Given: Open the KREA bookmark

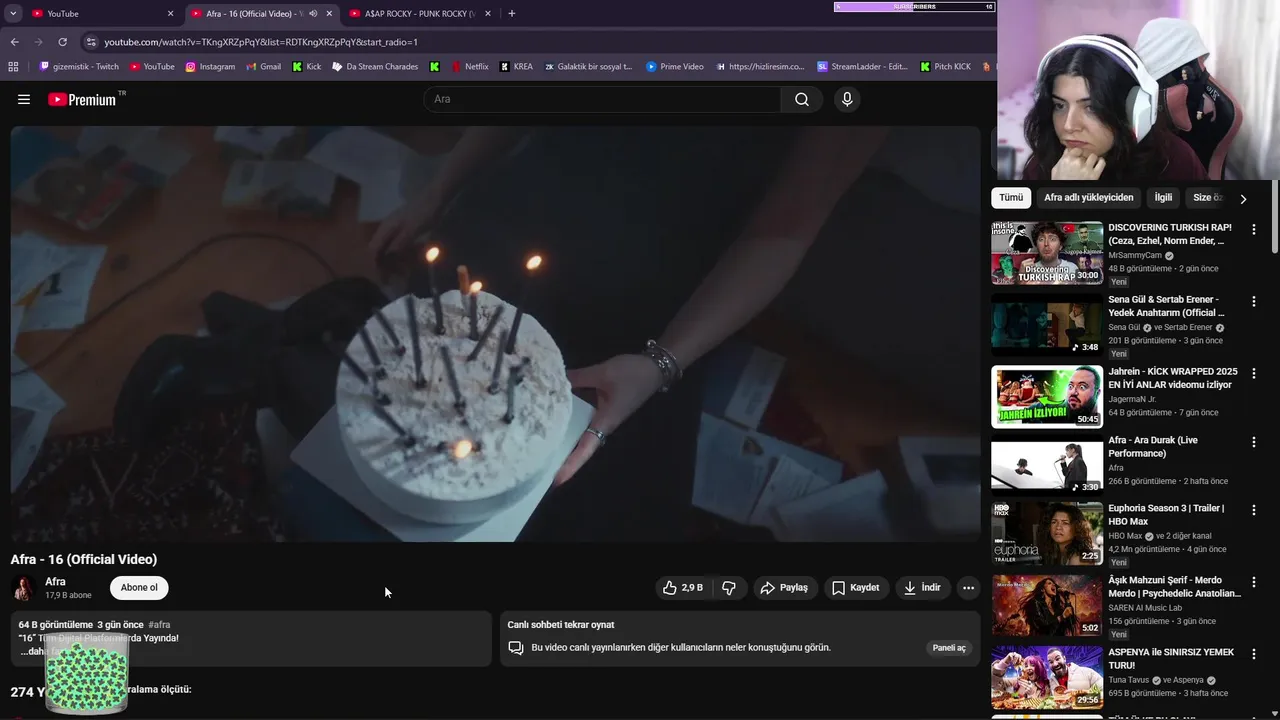Looking at the screenshot, I should pos(515,67).
